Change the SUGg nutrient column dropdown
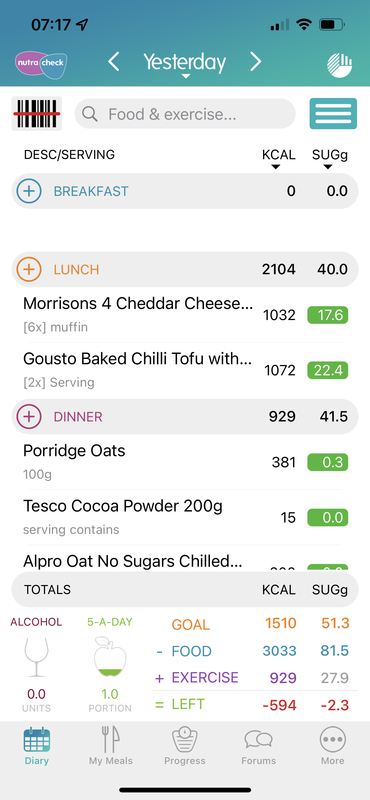 coord(330,159)
